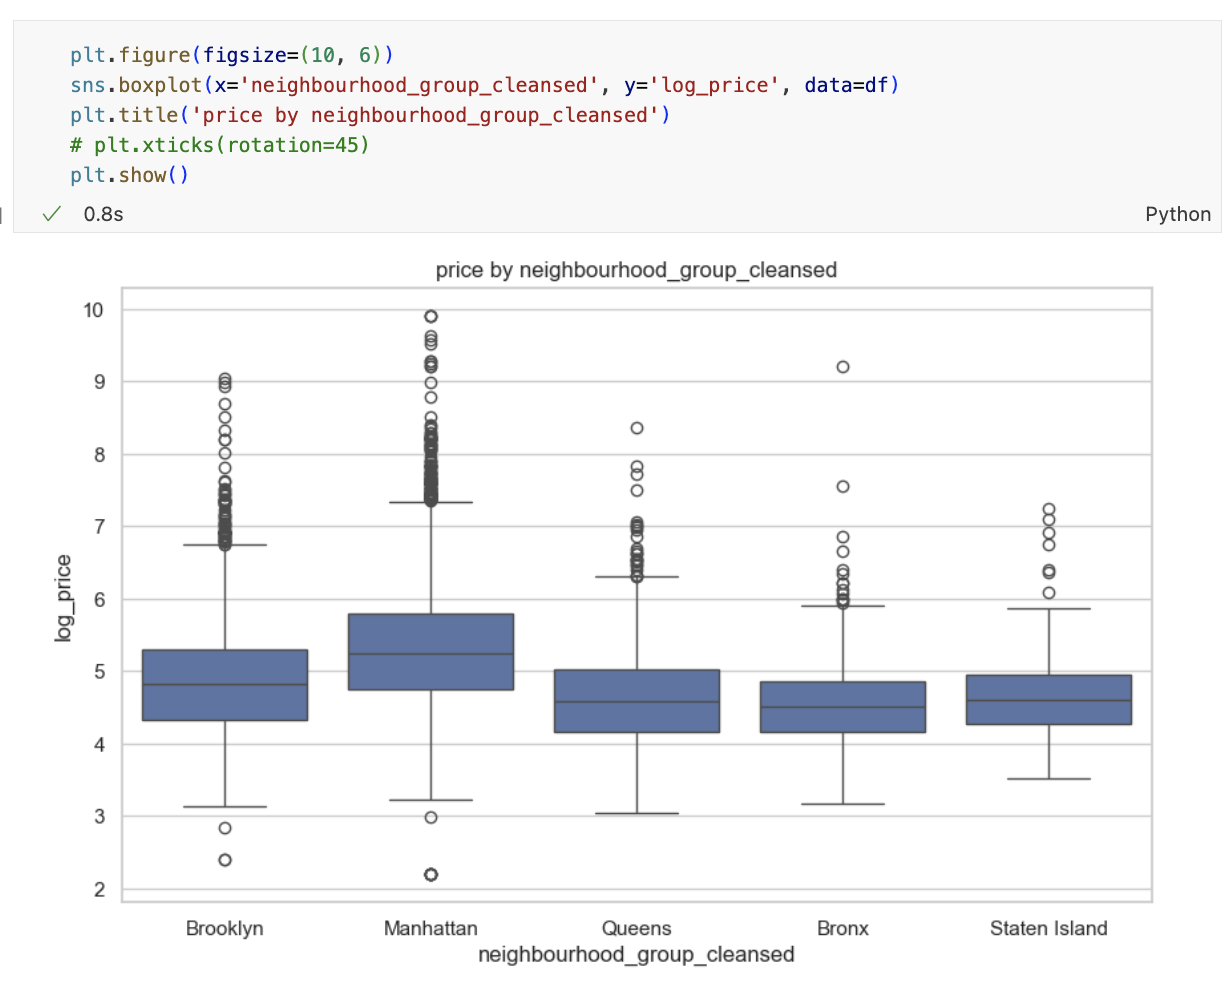The height and width of the screenshot is (988, 1228).
Task: Click the Queens category axis label
Action: point(636,928)
